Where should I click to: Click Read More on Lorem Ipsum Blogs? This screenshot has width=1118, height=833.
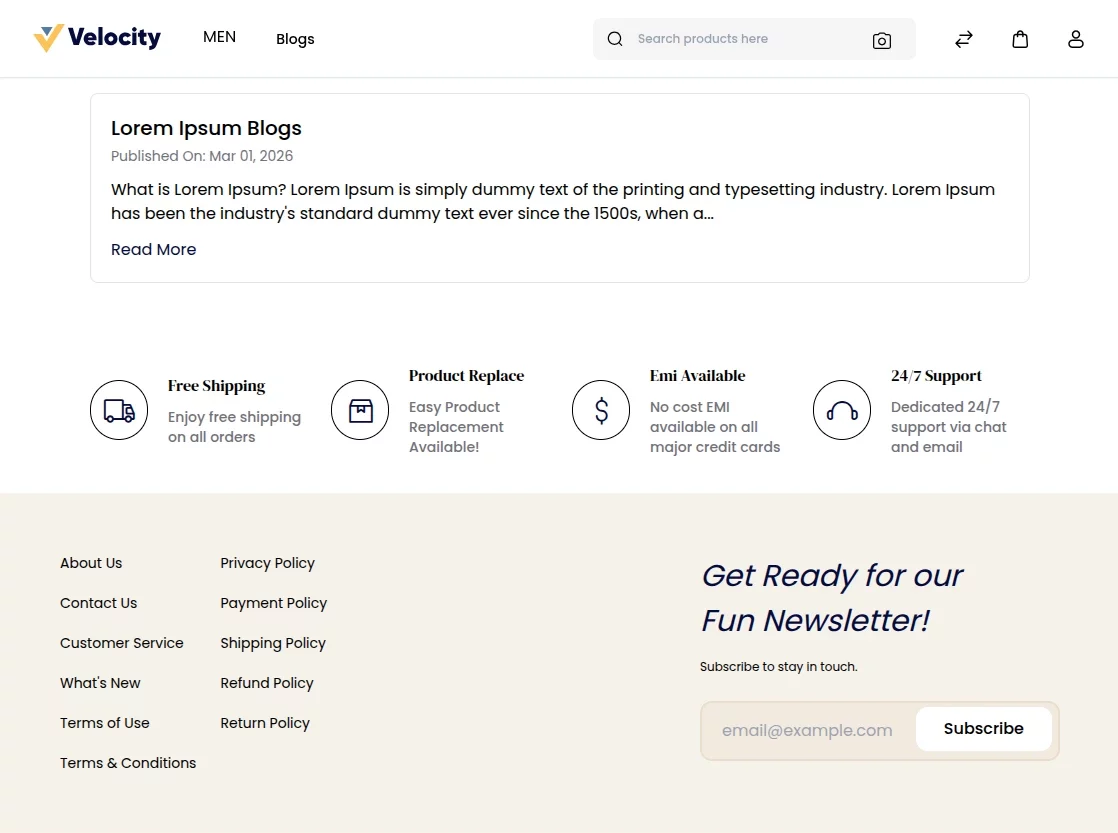point(153,249)
